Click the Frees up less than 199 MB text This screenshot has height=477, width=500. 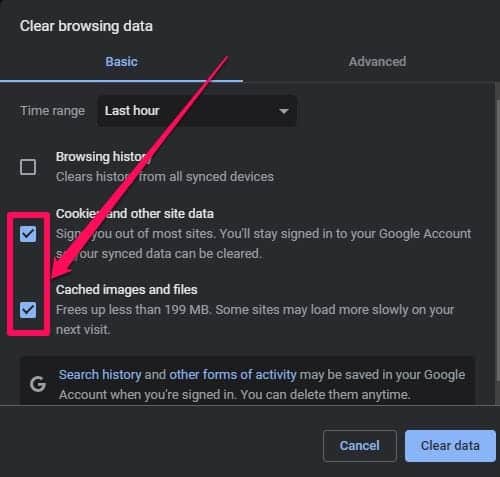click(x=133, y=310)
